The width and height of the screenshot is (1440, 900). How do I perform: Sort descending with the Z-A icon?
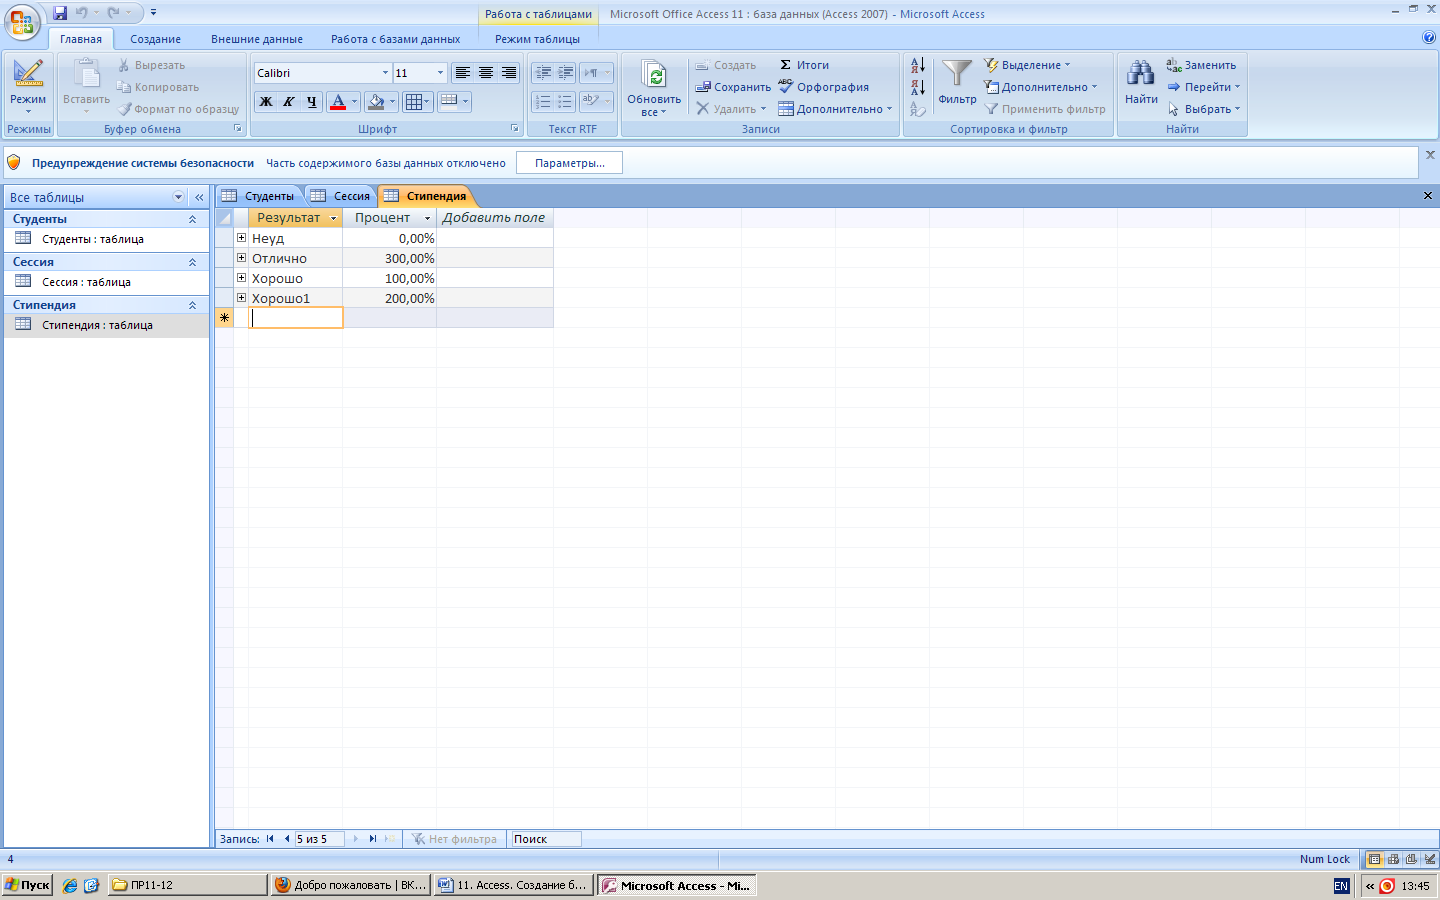(918, 87)
